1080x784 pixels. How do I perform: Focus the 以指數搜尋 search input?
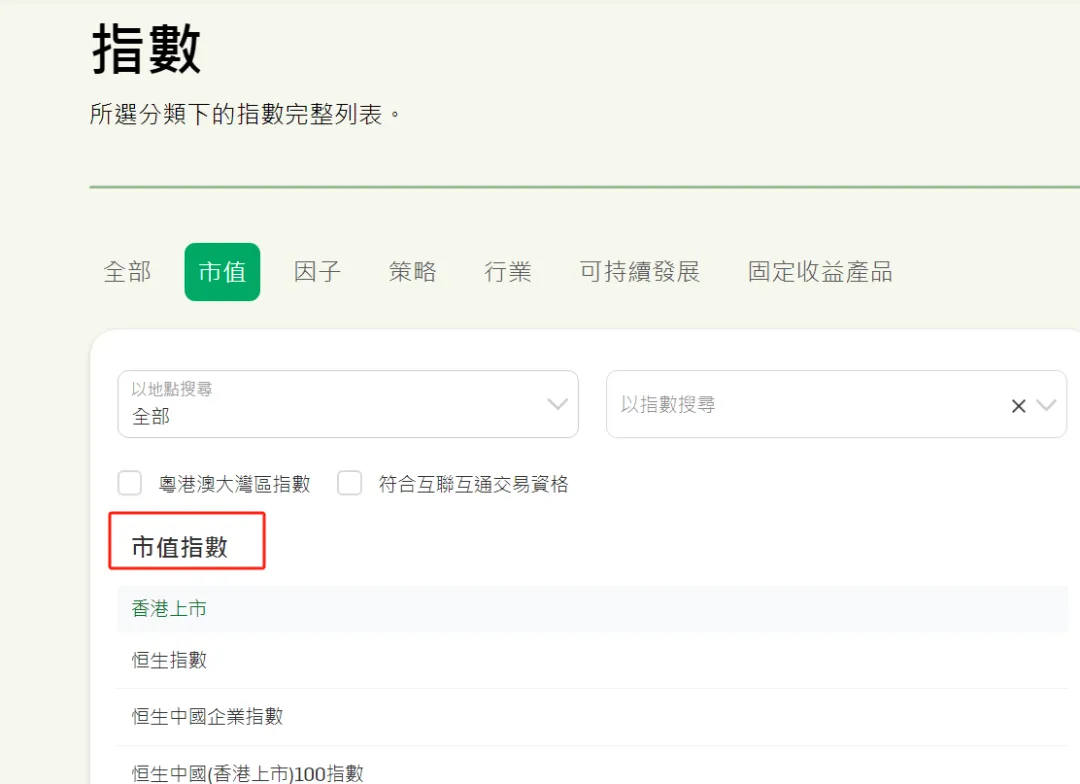click(x=800, y=405)
